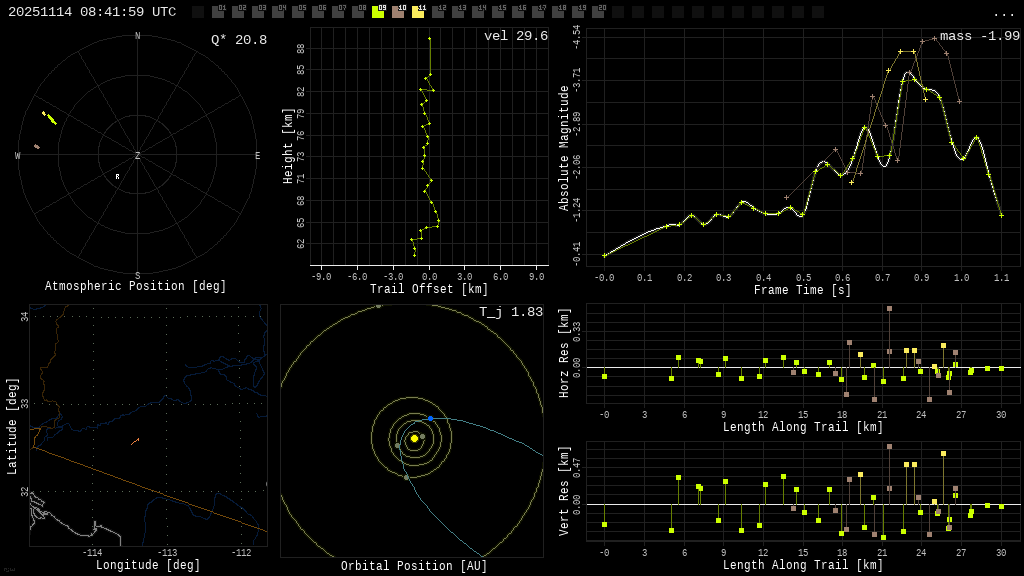This screenshot has width=1024, height=576.
Task: Click the yellow meteor streak in sky plot
Action: click(50, 119)
